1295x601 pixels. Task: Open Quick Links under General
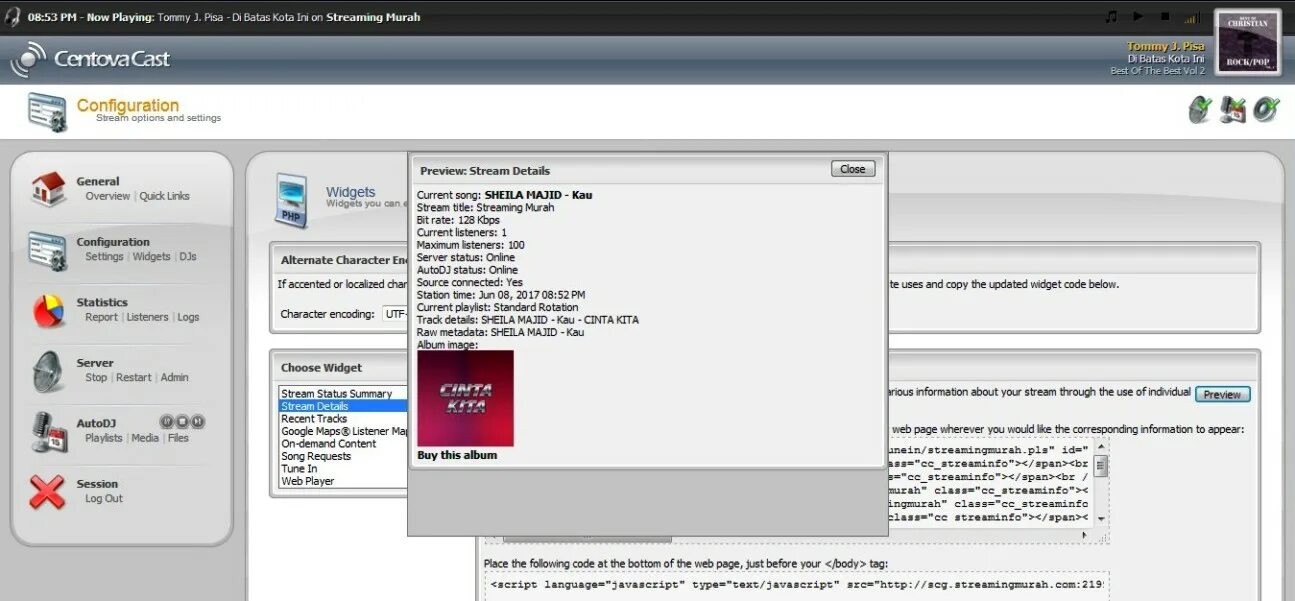tap(164, 196)
